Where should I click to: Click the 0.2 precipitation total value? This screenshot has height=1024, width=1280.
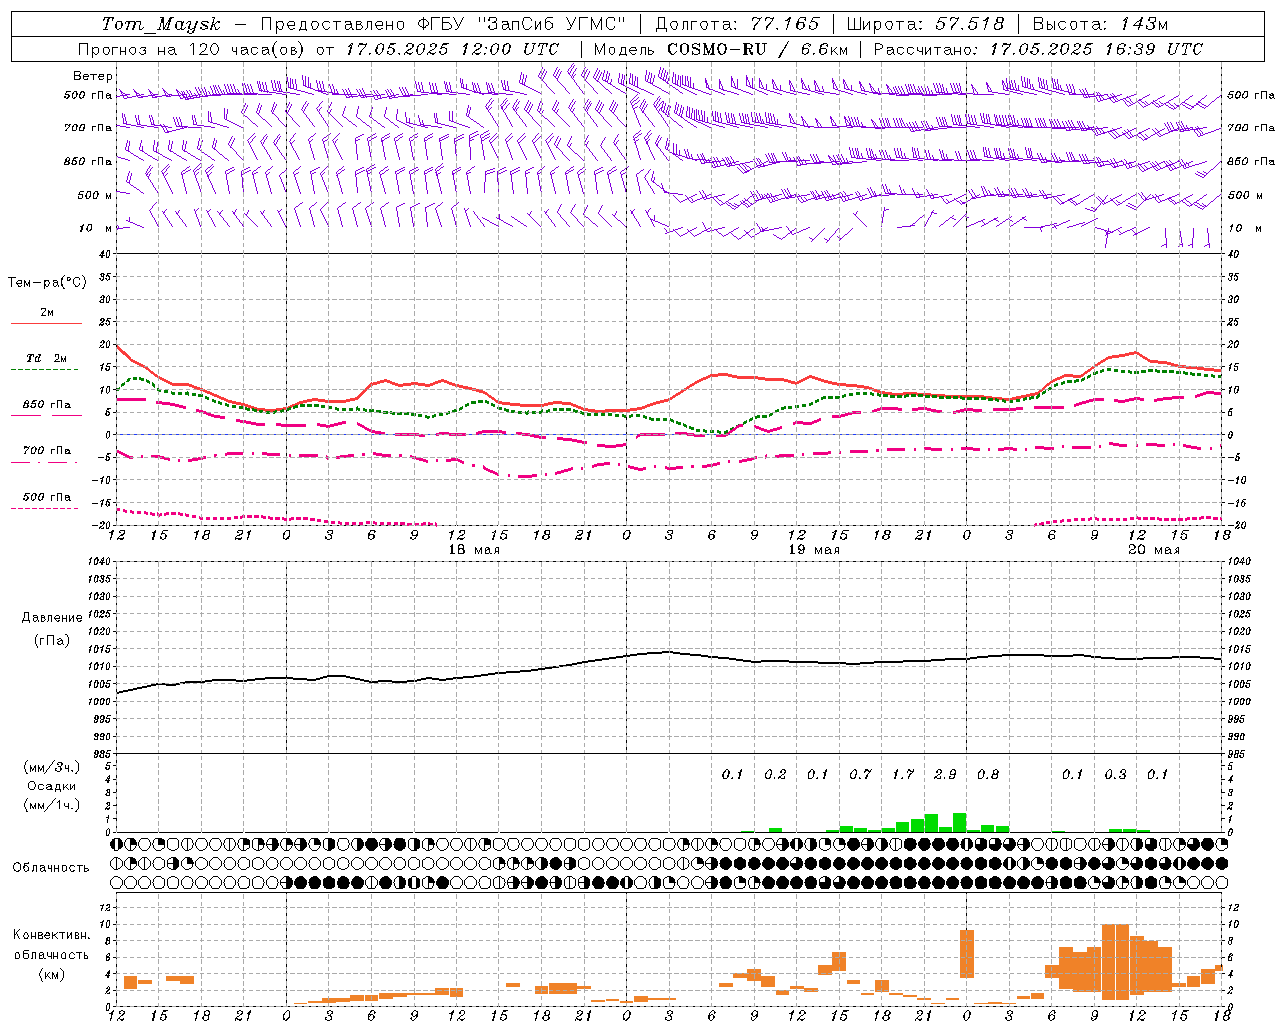tap(775, 774)
